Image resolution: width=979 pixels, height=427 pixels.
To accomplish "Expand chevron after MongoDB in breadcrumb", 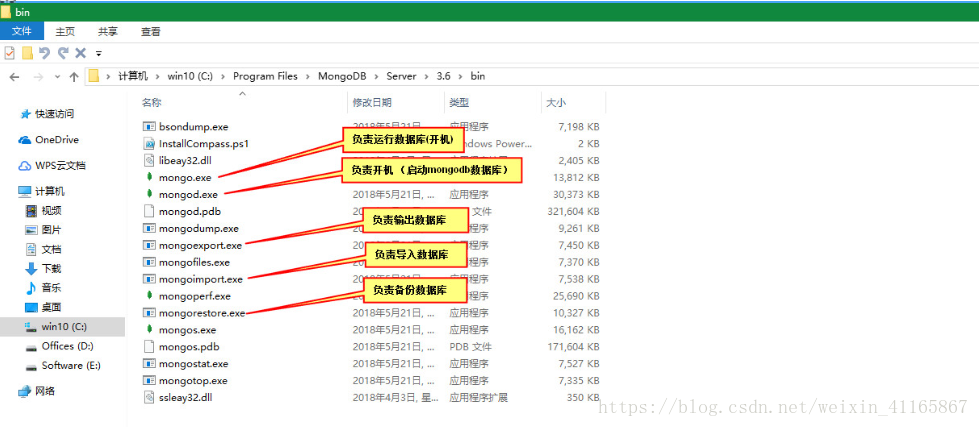I will [x=376, y=76].
